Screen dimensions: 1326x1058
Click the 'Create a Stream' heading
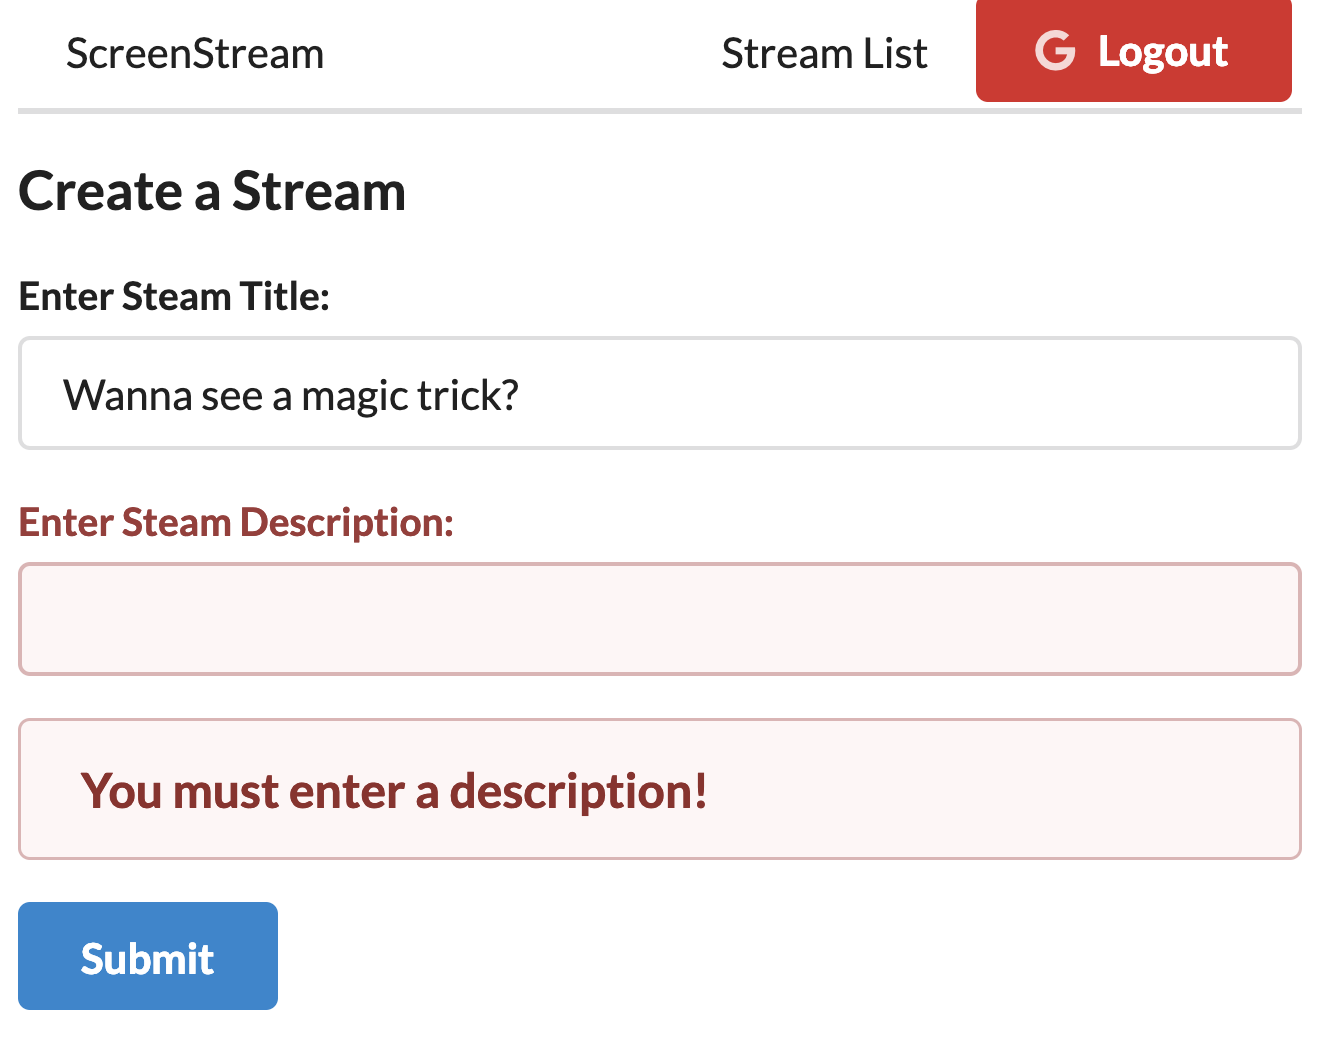pyautogui.click(x=212, y=192)
